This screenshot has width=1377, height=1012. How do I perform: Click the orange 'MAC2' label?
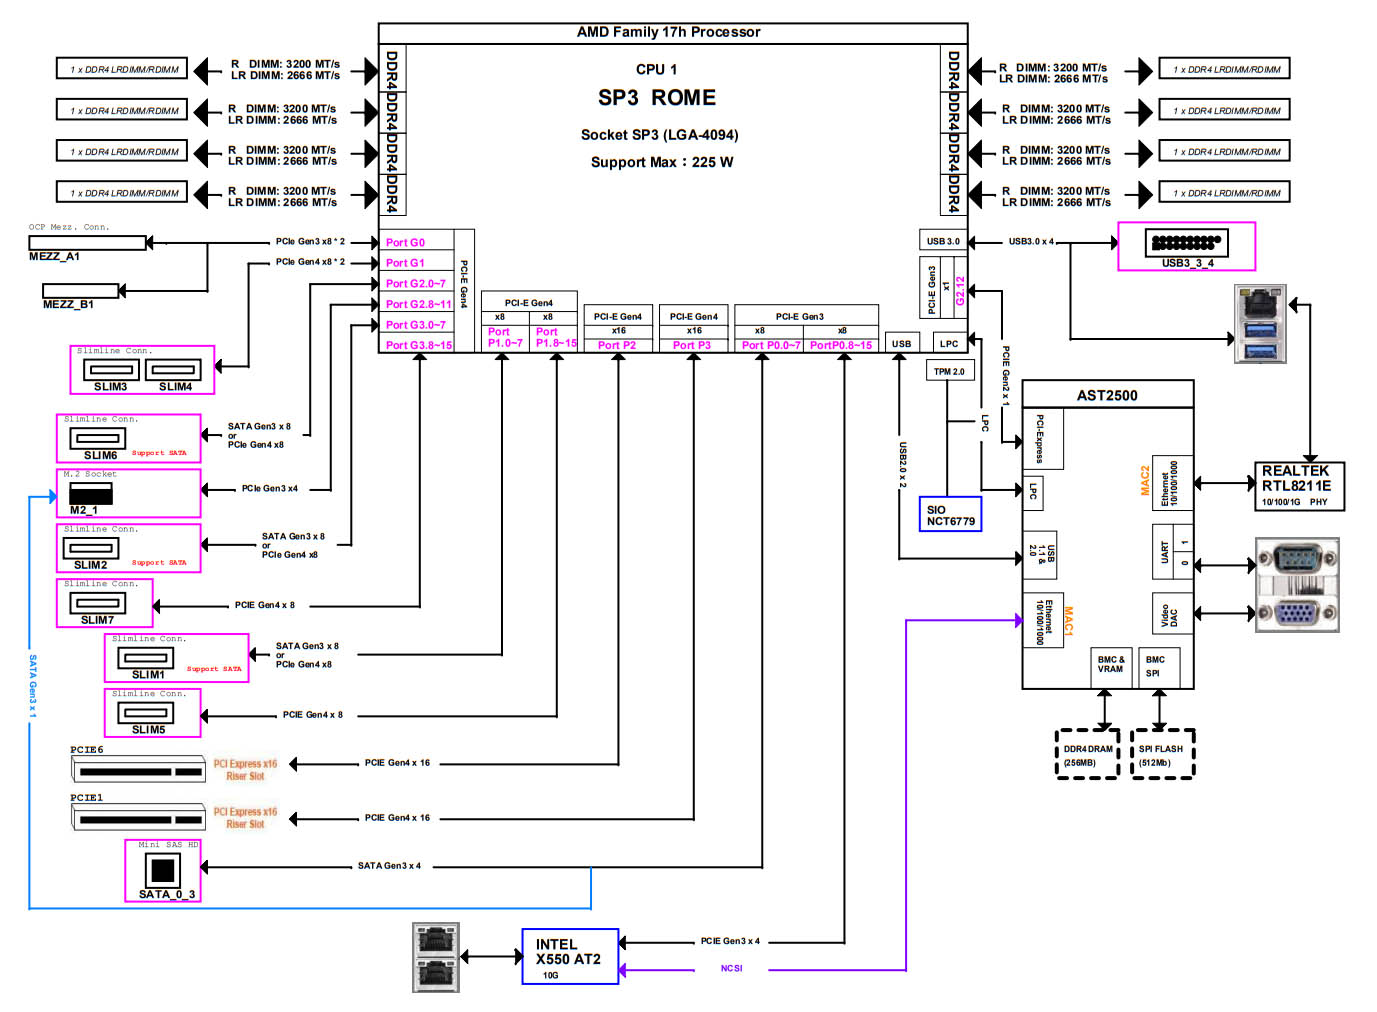point(1145,481)
